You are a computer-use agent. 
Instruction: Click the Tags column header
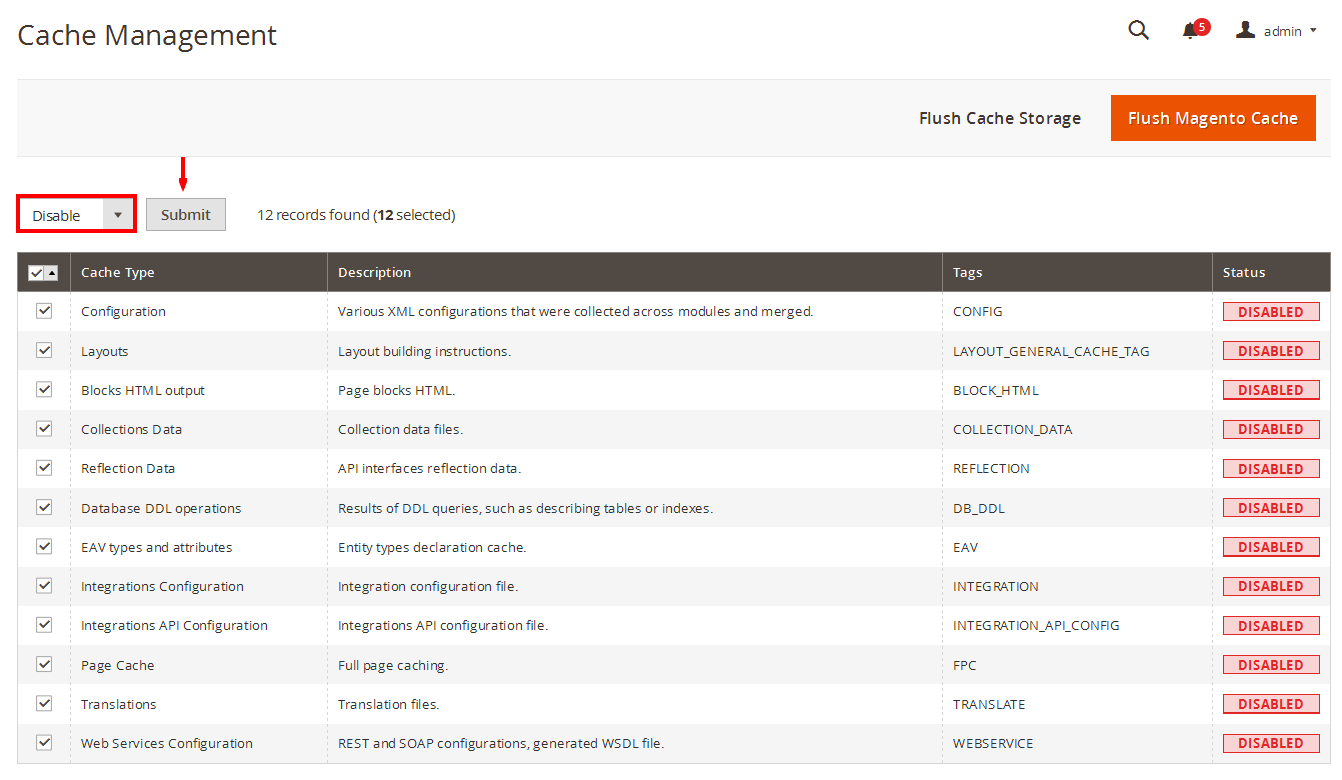click(x=1077, y=272)
